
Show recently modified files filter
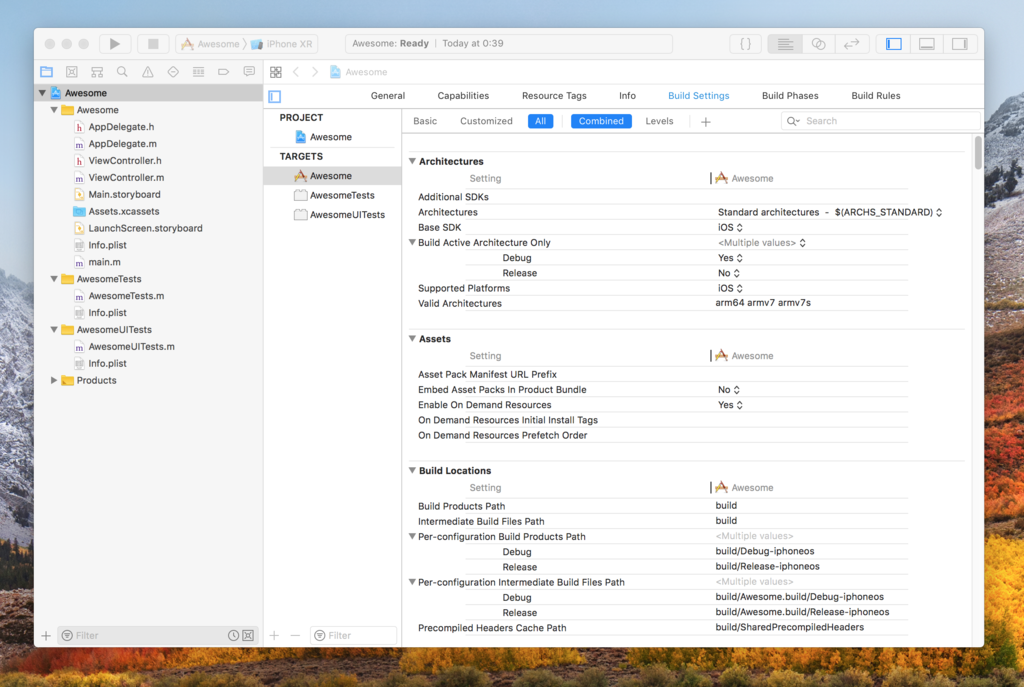(233, 635)
